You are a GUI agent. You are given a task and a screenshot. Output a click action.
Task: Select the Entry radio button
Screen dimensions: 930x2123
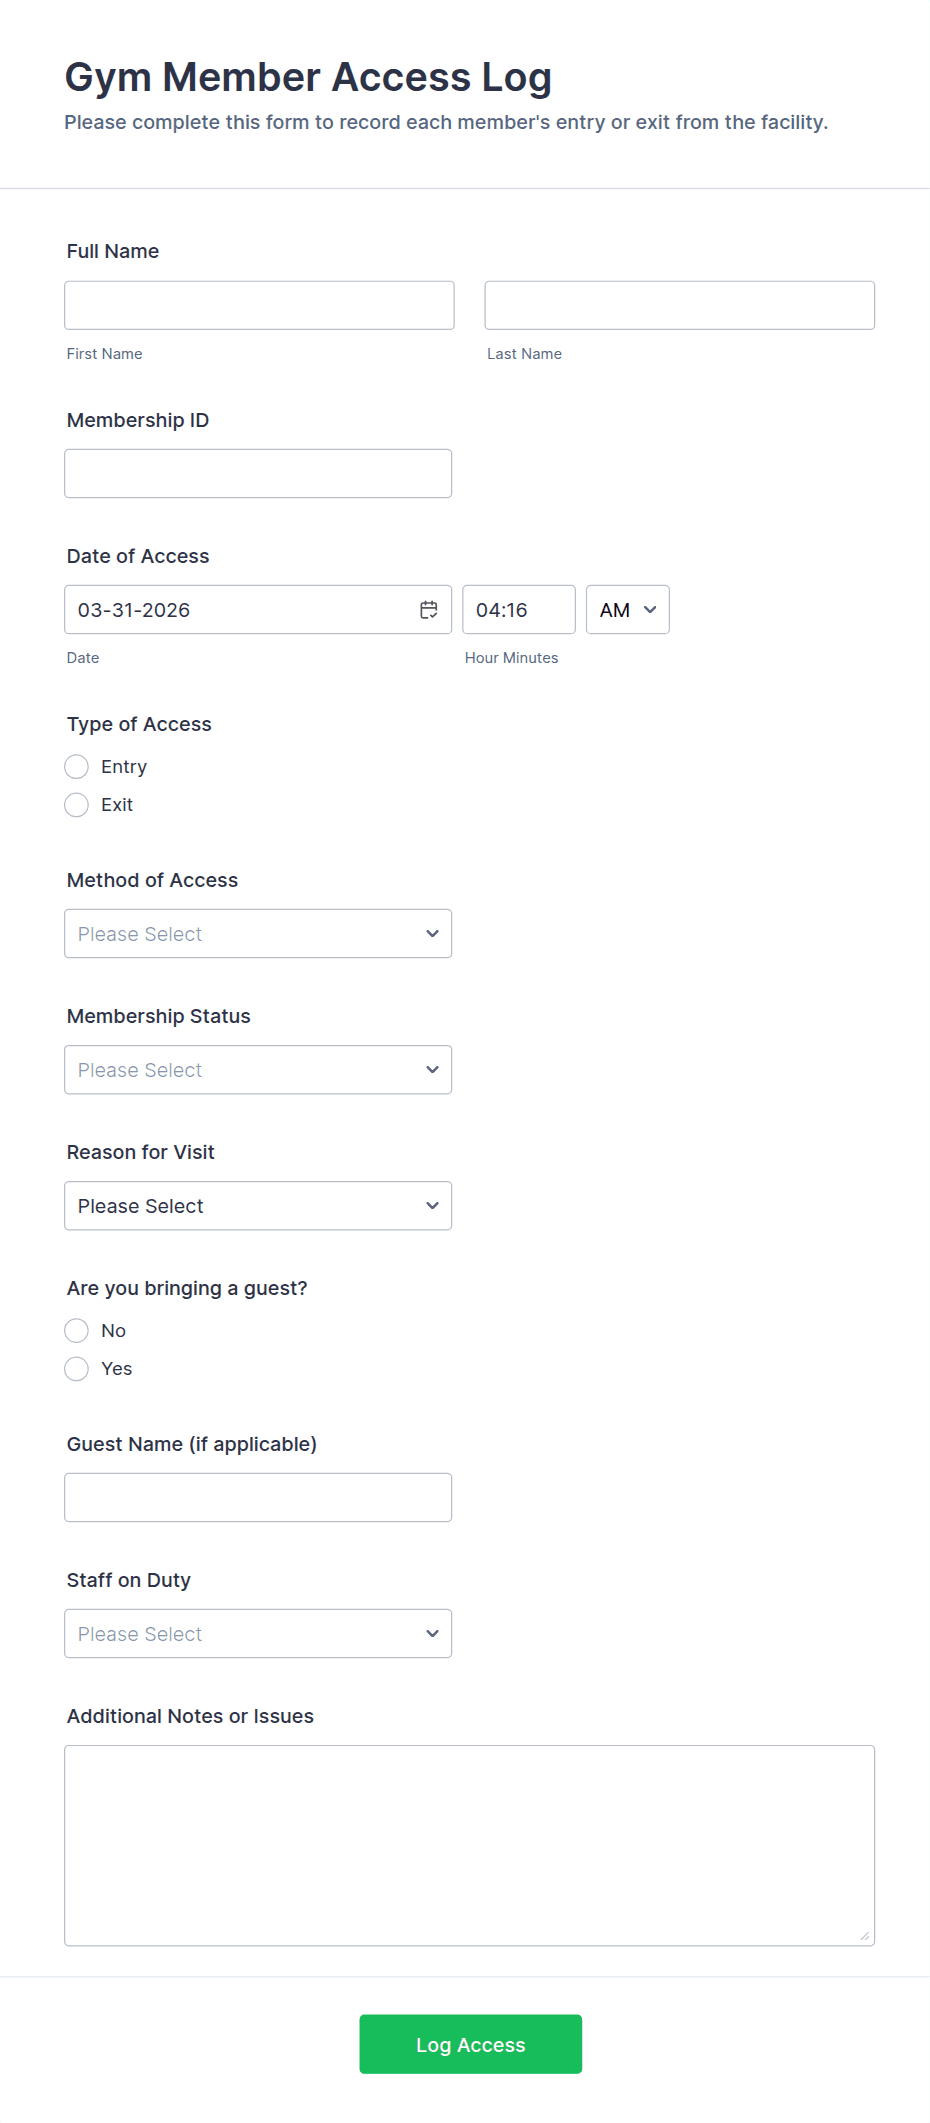pos(77,767)
